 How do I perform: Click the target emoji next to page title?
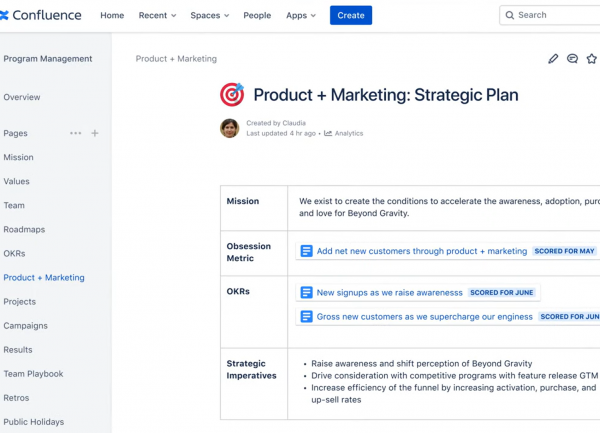pyautogui.click(x=232, y=94)
